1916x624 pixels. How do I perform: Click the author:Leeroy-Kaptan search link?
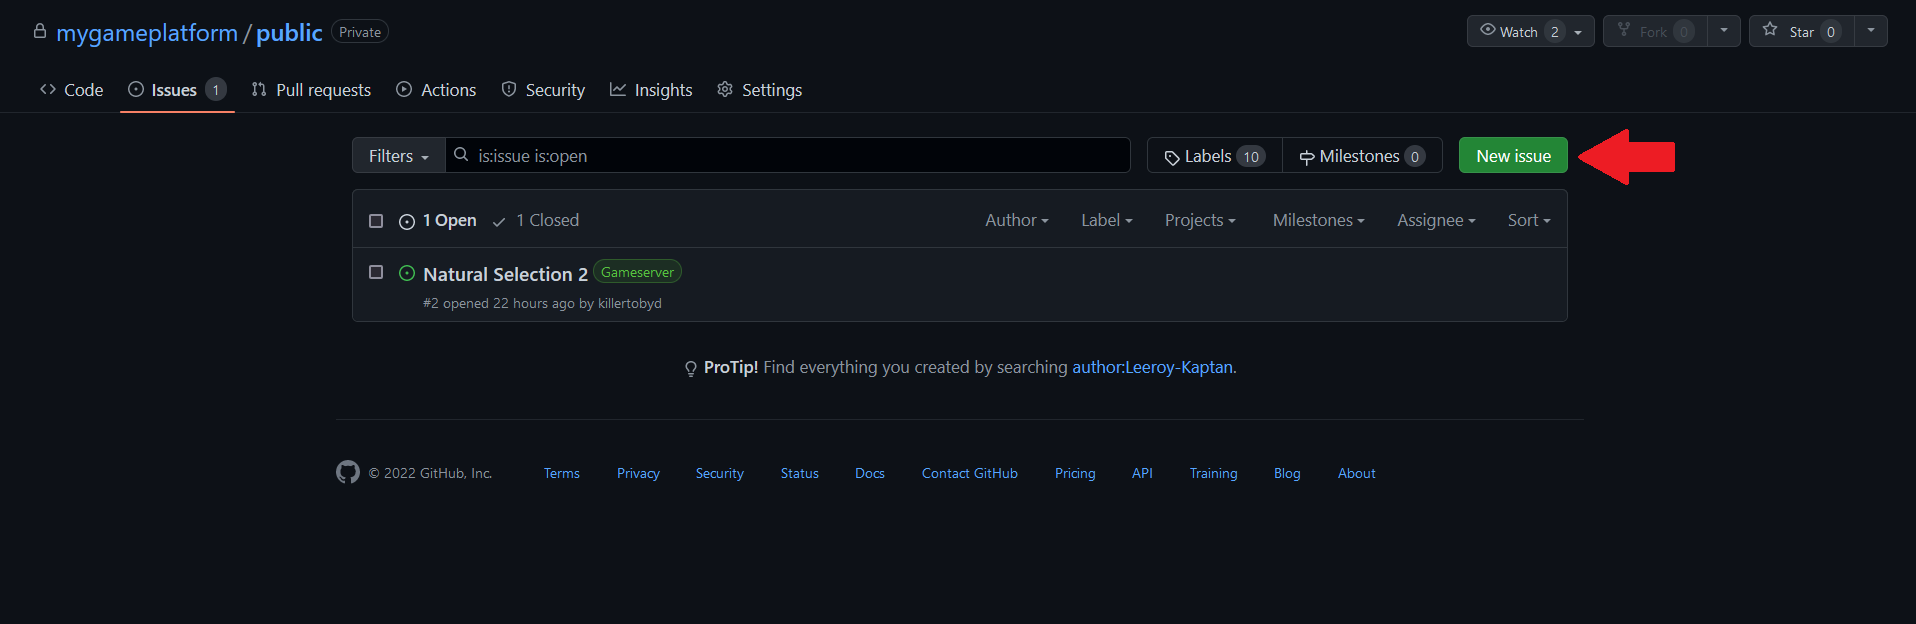pos(1152,367)
